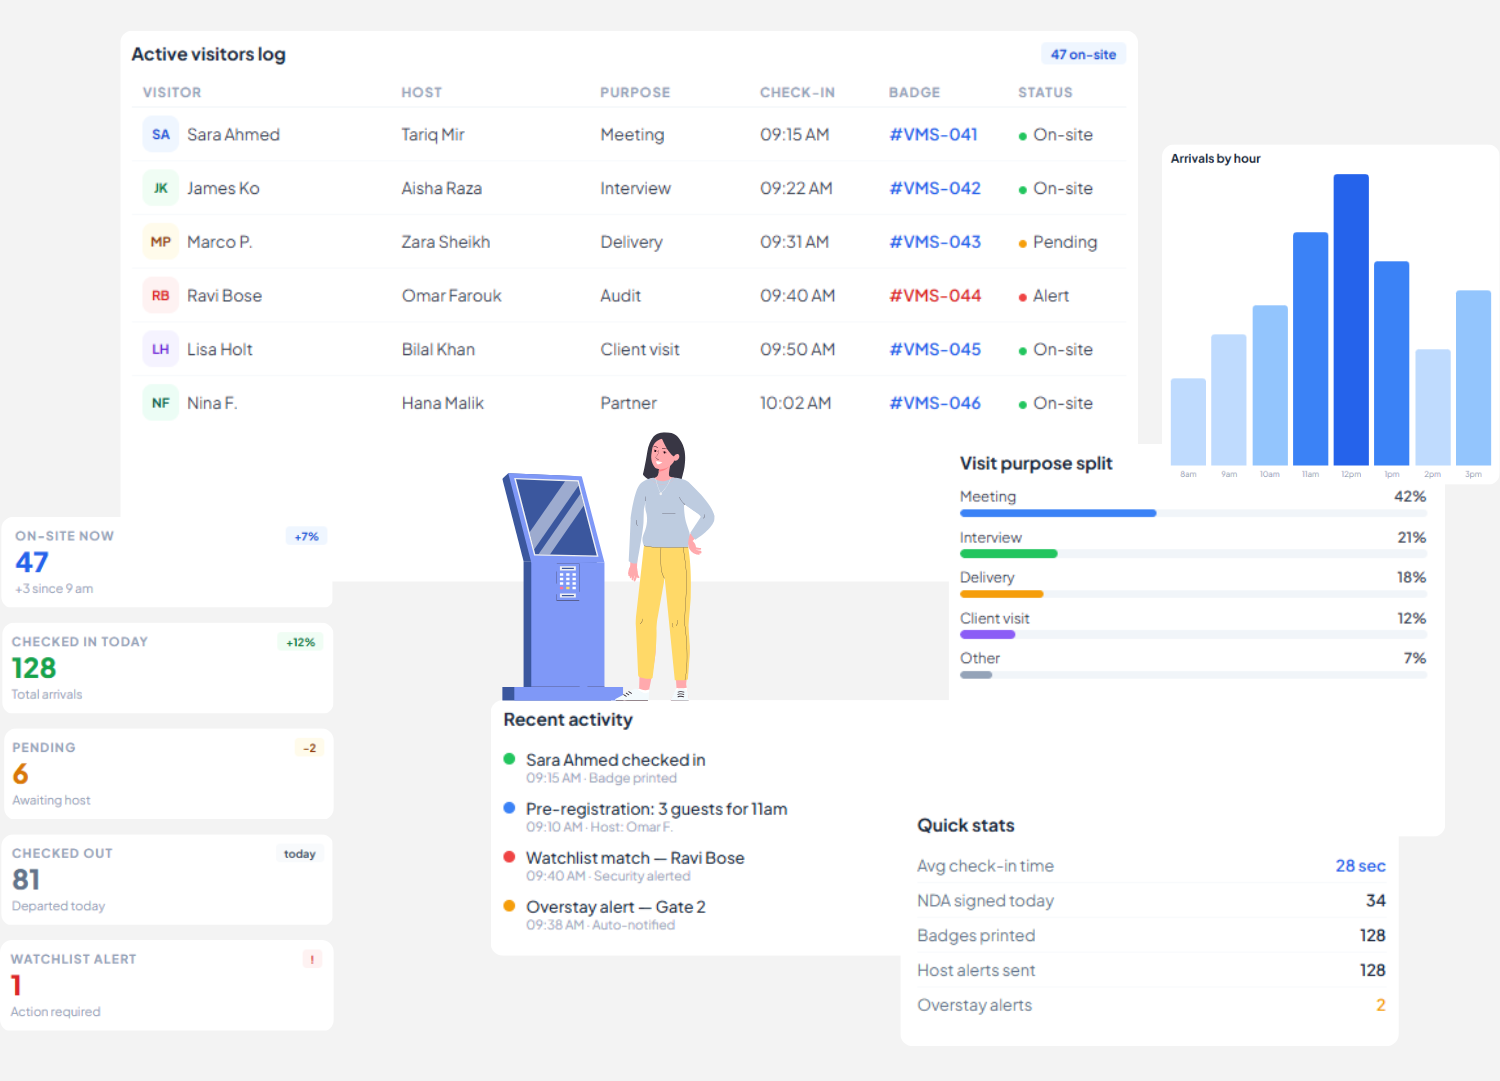Click Client visit purpose for Lisa Holt
Viewport: 1500px width, 1081px height.
(640, 349)
